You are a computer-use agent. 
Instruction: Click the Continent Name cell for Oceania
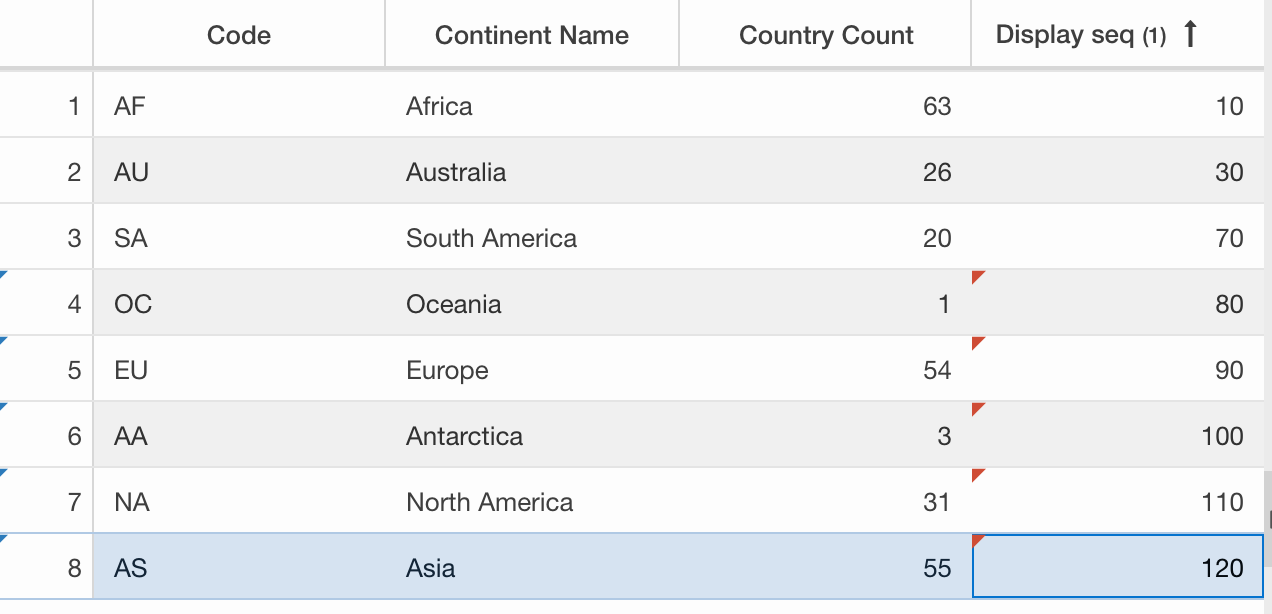532,303
